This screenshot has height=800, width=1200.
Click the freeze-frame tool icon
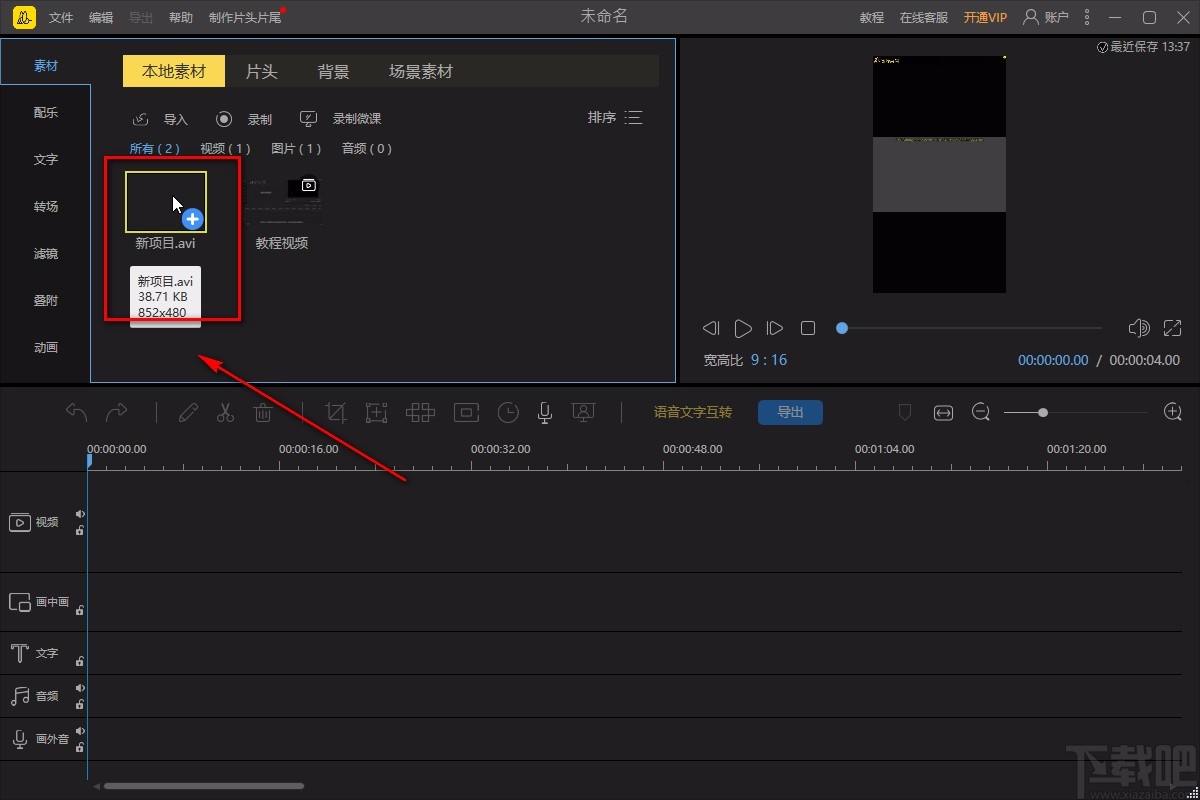click(x=466, y=412)
